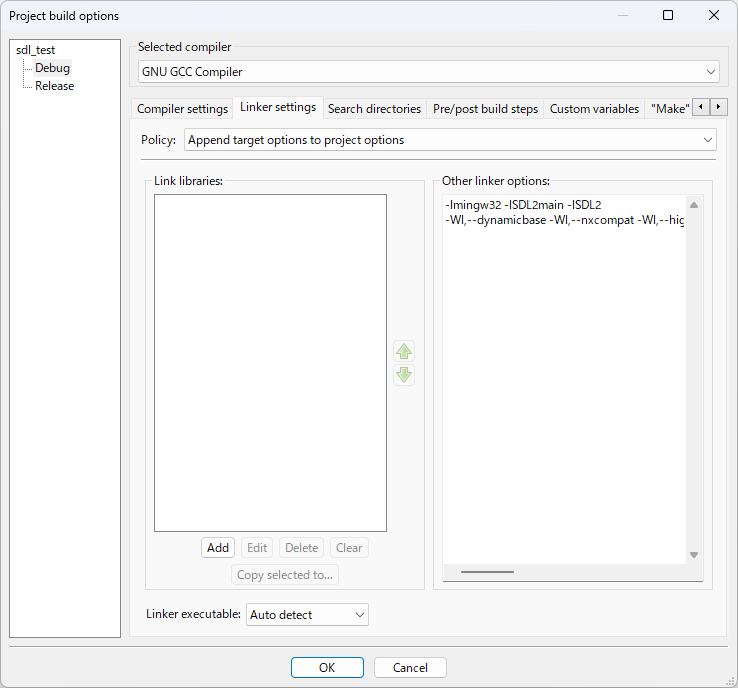This screenshot has width=738, height=688.
Task: Close the Project build options dialog
Action: coord(714,16)
